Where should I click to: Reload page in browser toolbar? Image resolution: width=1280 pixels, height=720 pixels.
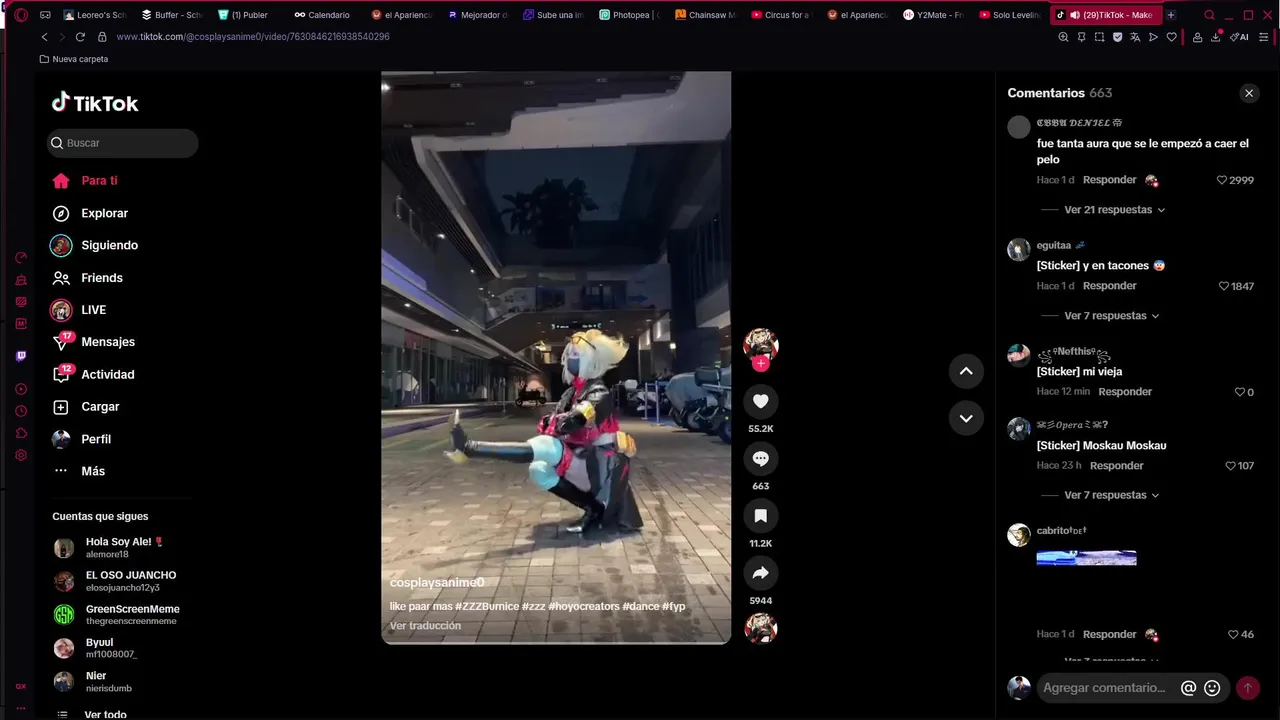point(80,37)
